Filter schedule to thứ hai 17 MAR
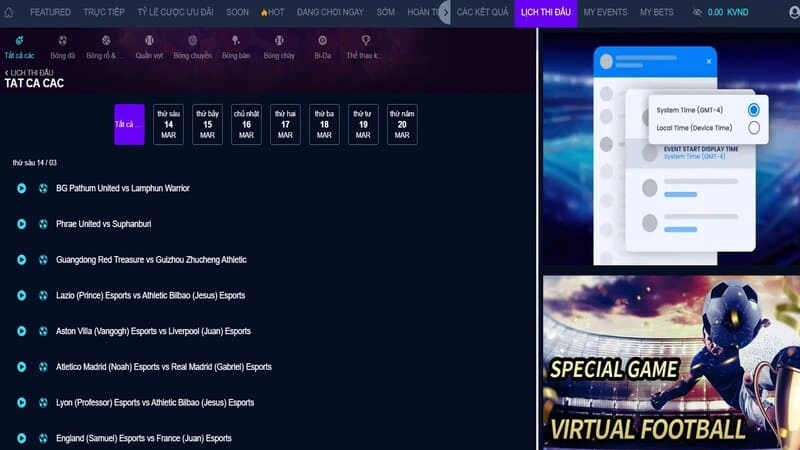The width and height of the screenshot is (800, 450). pos(285,124)
